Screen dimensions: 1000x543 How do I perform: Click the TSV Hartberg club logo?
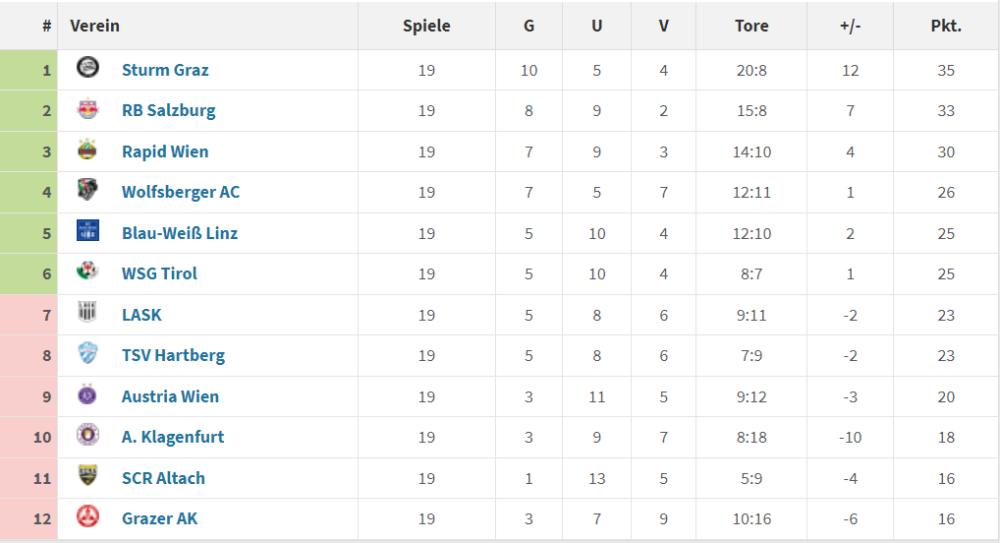tap(88, 354)
